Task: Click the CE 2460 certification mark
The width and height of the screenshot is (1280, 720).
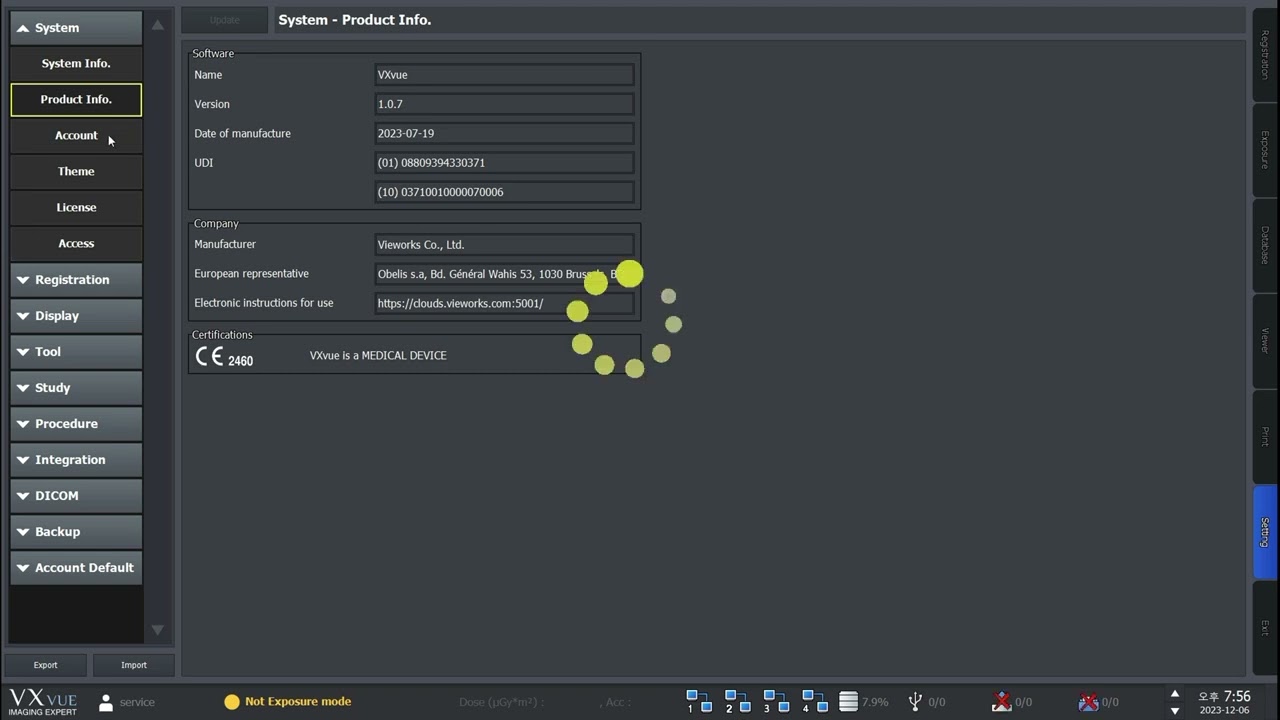Action: click(x=224, y=357)
